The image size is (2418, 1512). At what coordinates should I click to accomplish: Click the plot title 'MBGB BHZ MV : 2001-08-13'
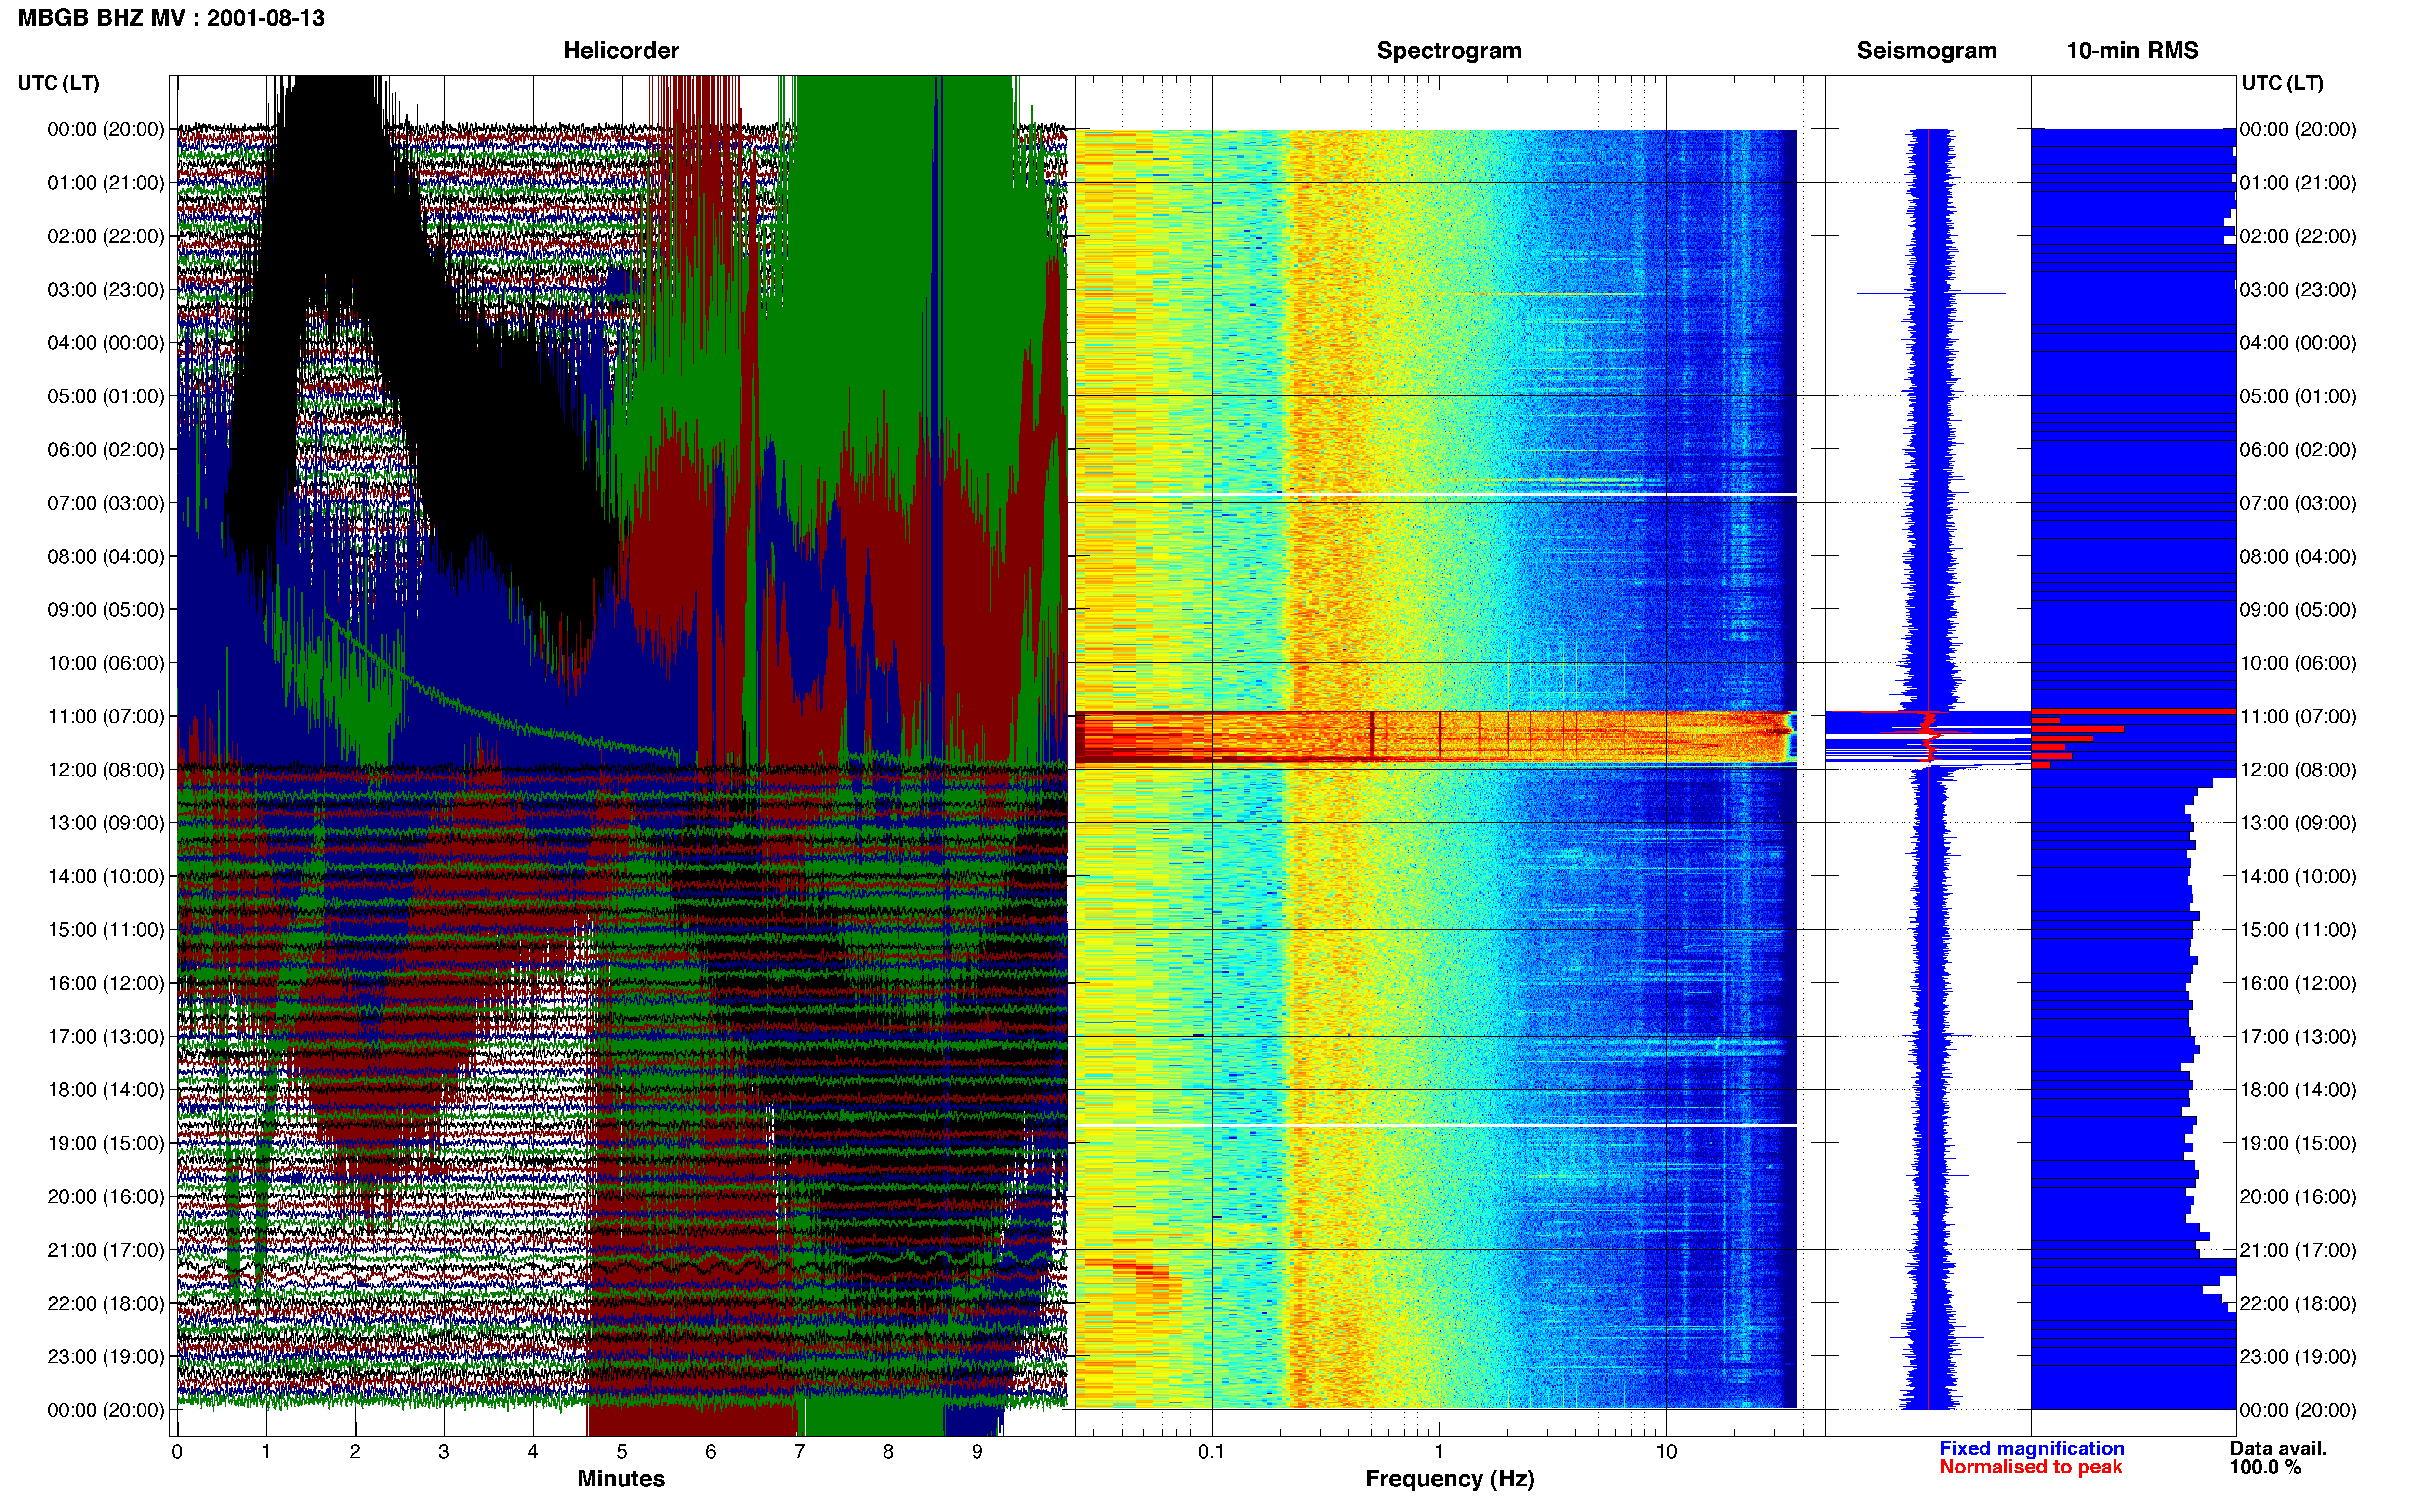coord(171,18)
